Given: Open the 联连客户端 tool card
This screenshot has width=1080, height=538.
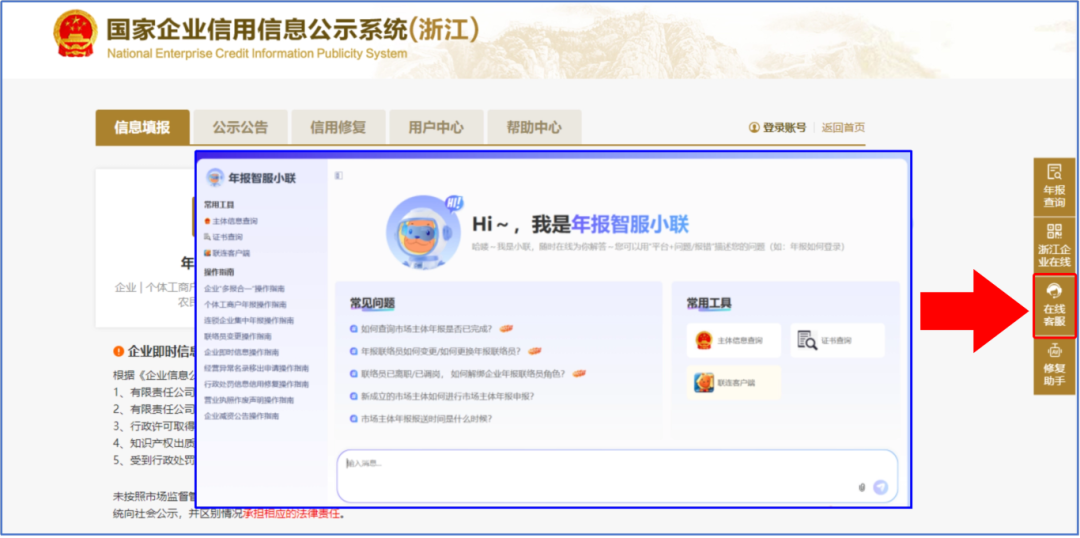Looking at the screenshot, I should pyautogui.click(x=734, y=382).
